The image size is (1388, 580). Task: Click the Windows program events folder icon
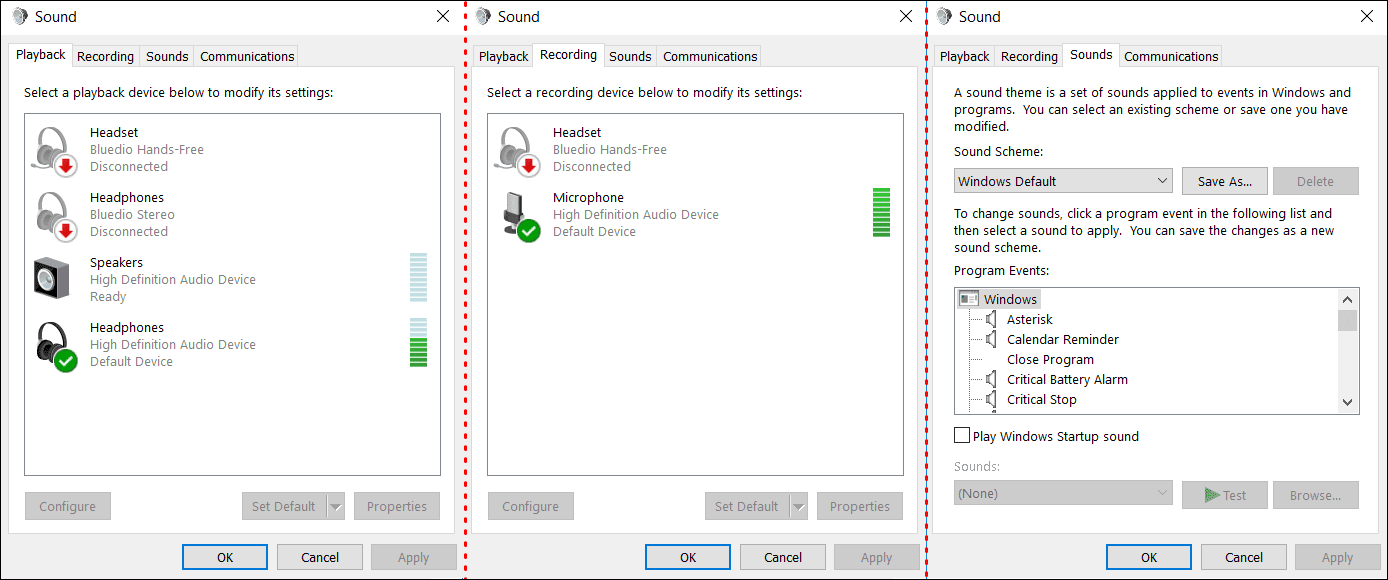coord(968,299)
